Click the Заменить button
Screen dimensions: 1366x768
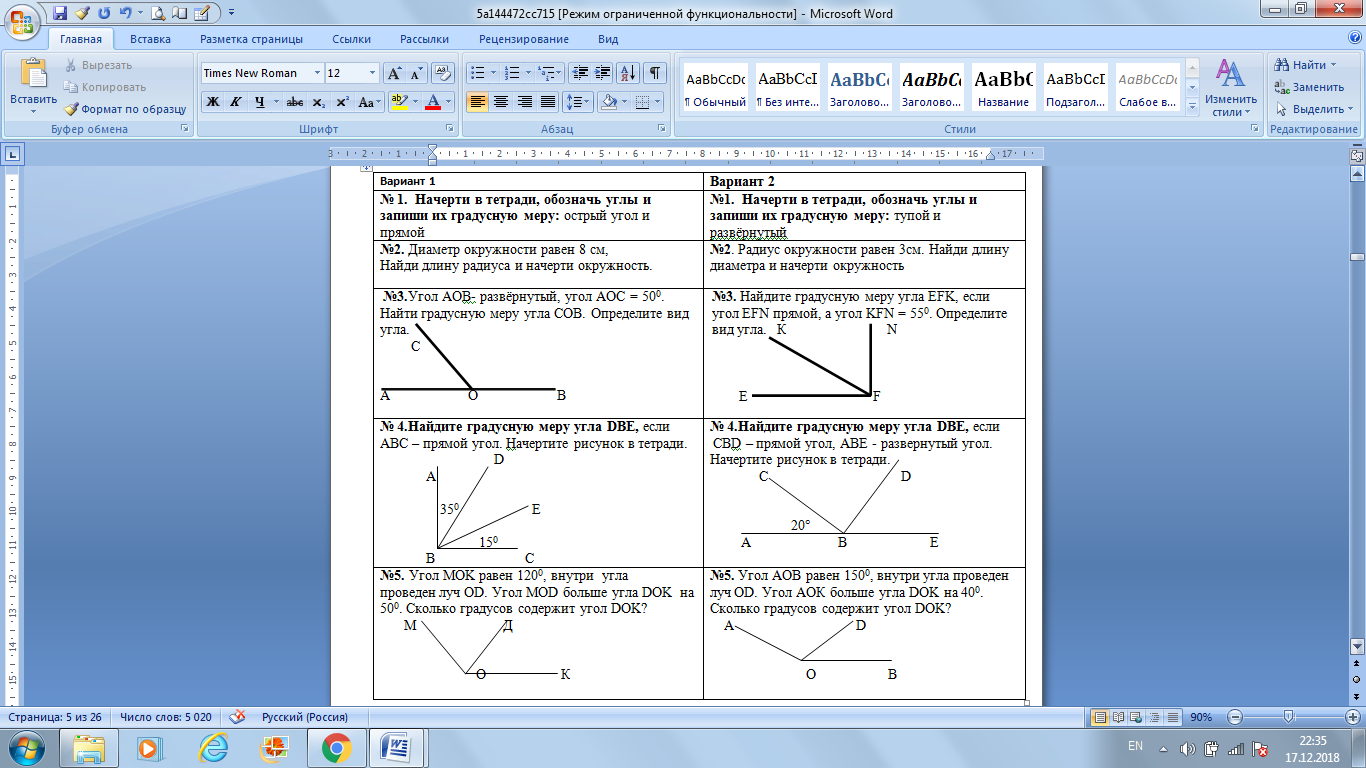[x=1309, y=87]
